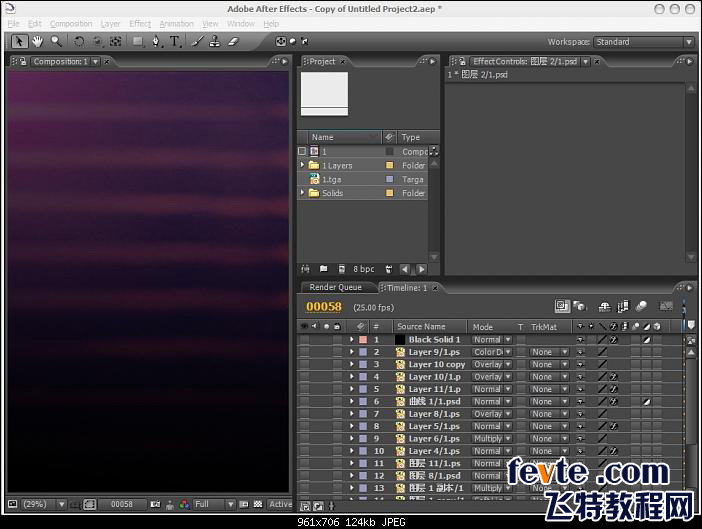Open the Composition menu
The image size is (702, 529).
tap(71, 24)
